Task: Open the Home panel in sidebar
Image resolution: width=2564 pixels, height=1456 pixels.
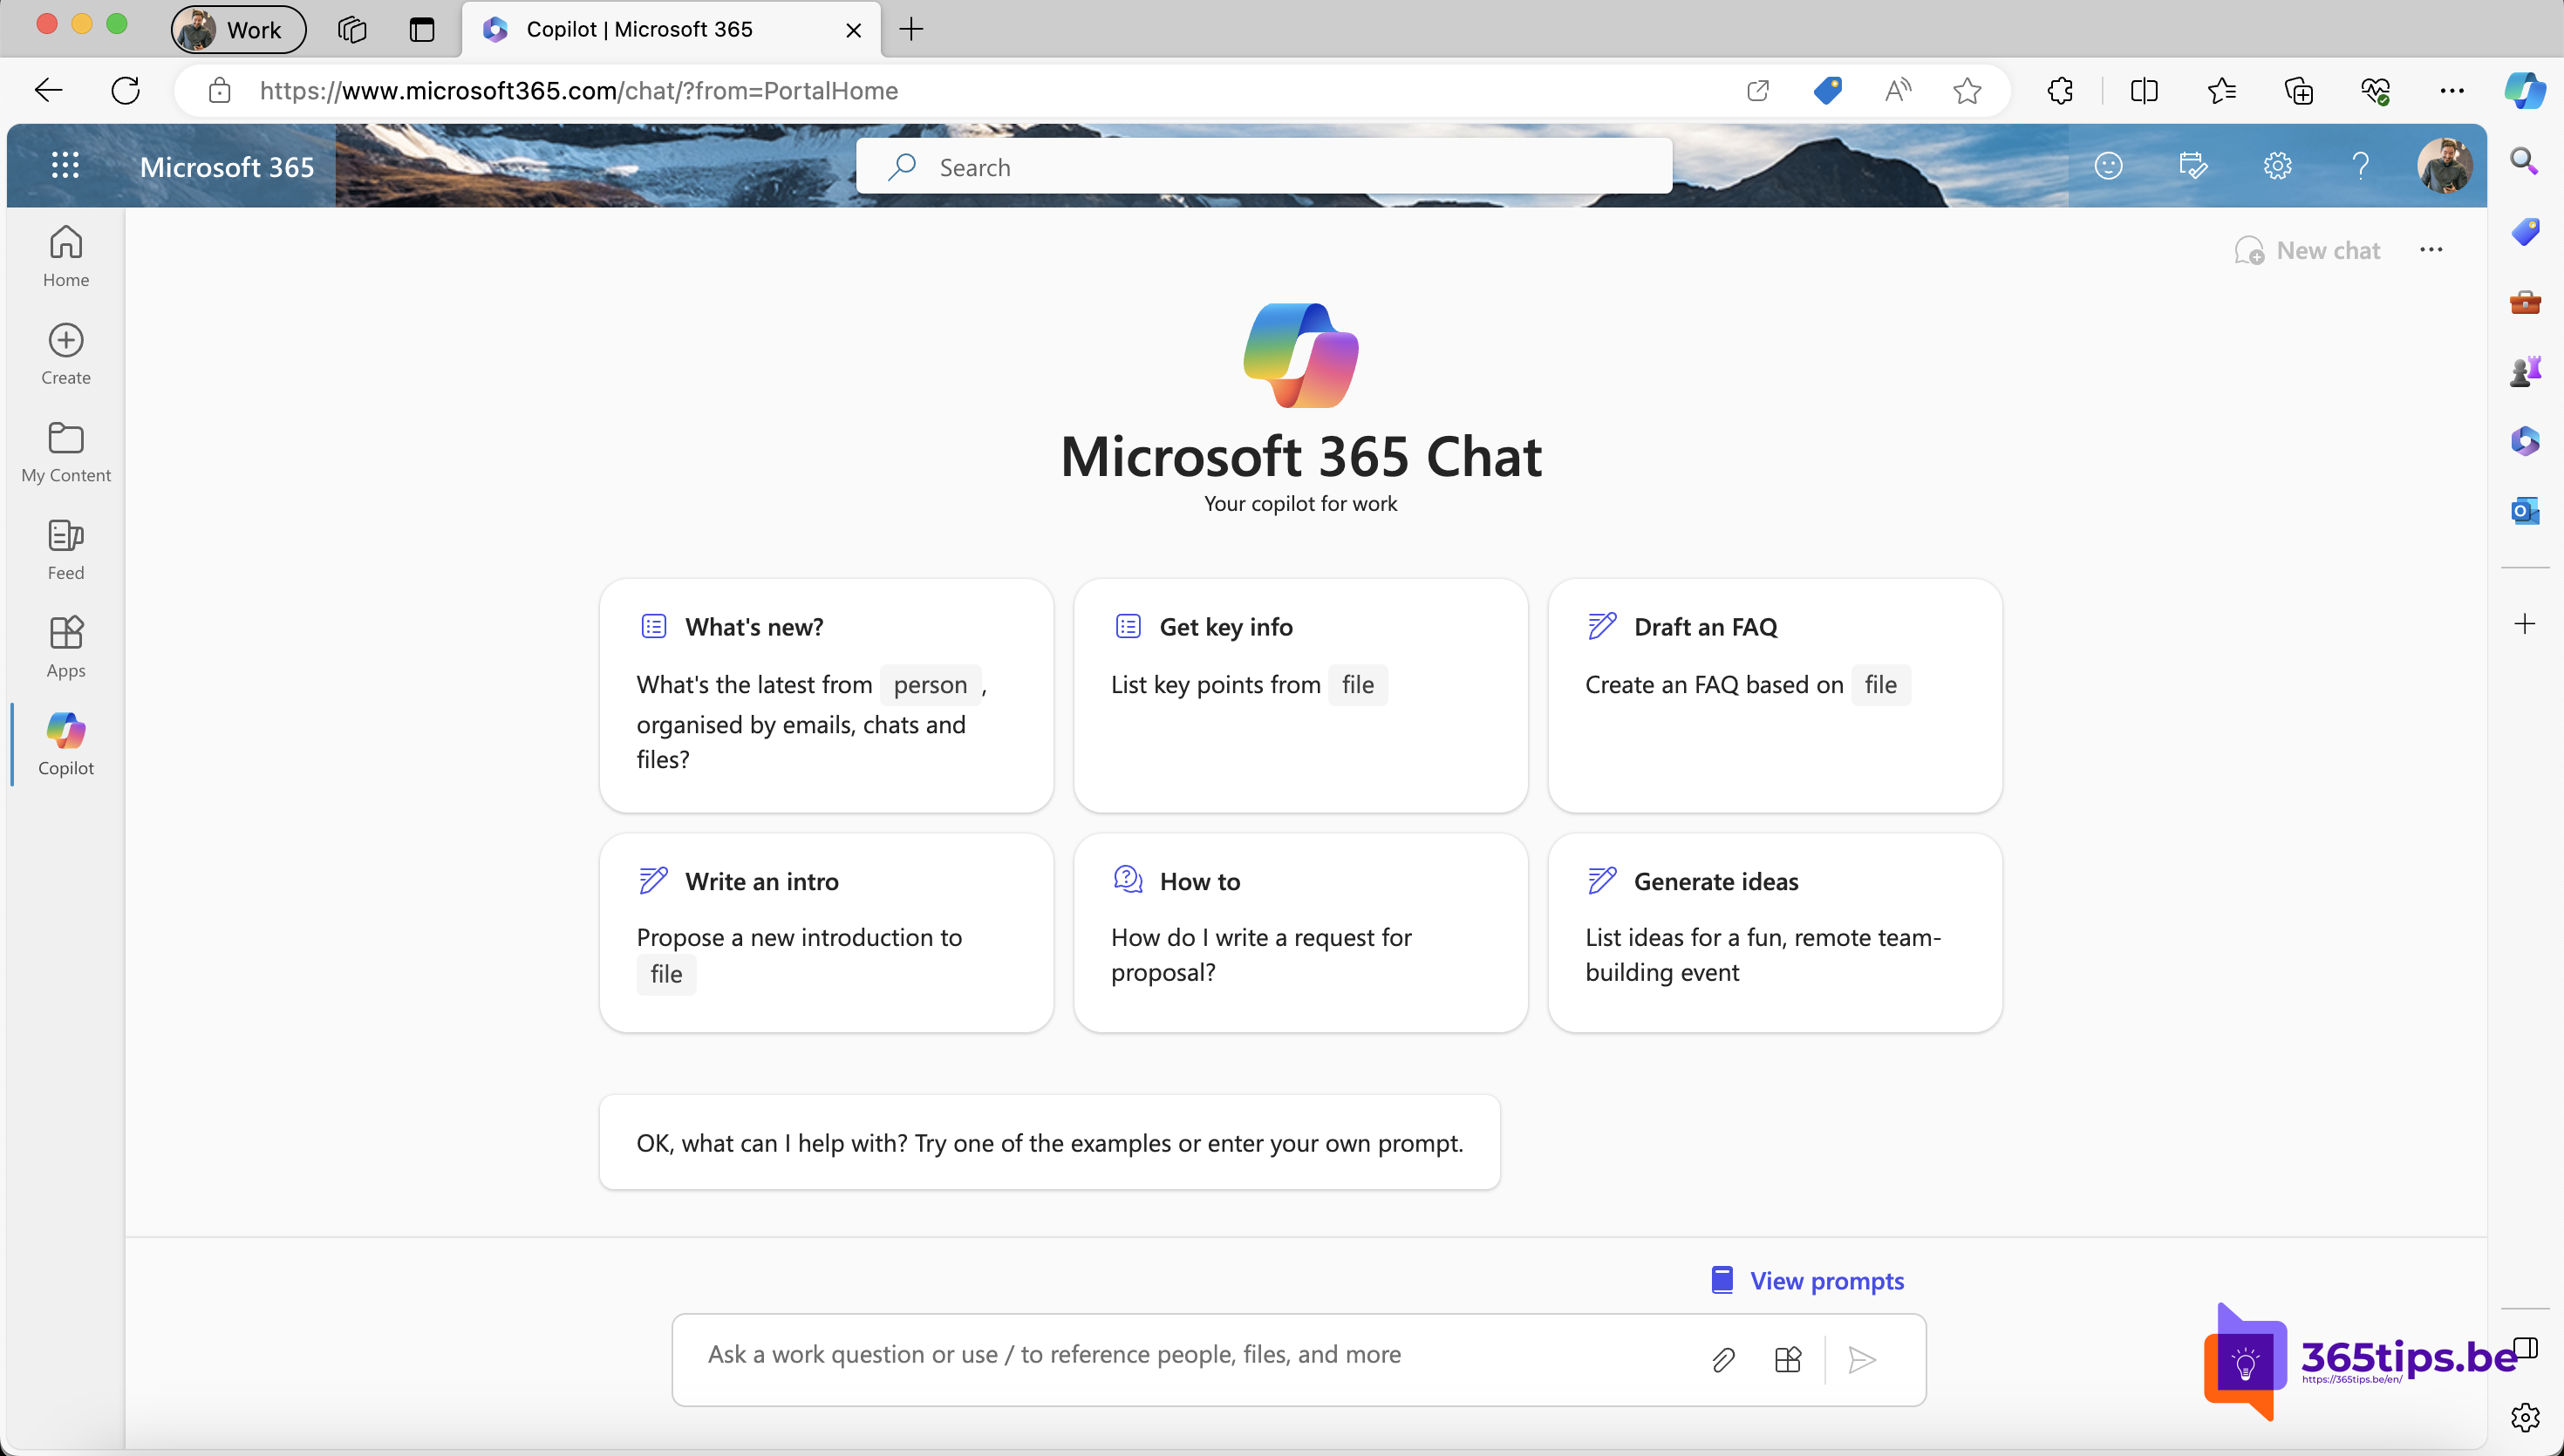Action: (64, 254)
